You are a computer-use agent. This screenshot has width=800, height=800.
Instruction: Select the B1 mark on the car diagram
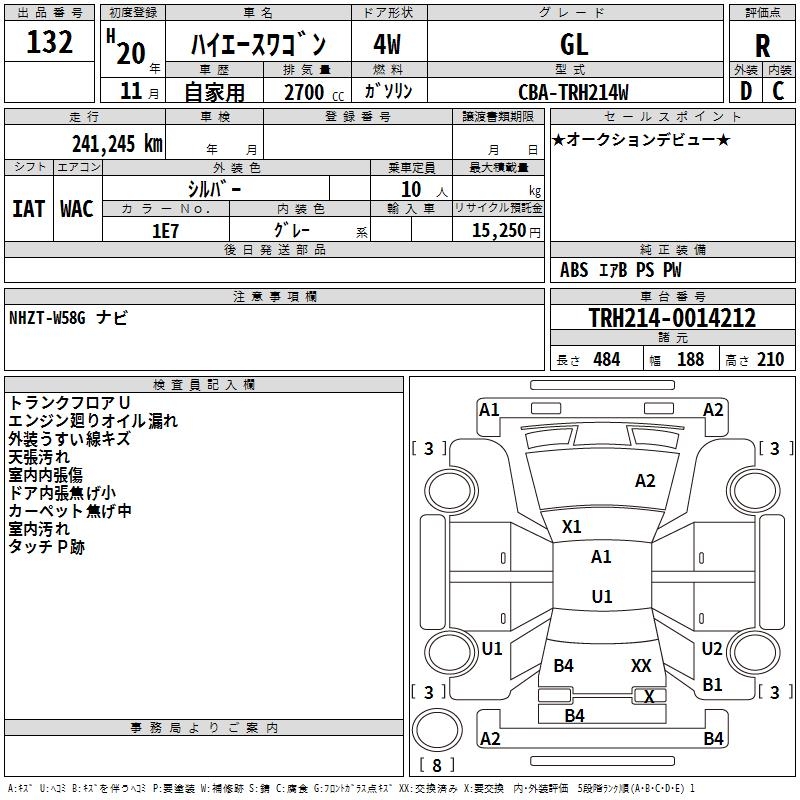click(712, 684)
